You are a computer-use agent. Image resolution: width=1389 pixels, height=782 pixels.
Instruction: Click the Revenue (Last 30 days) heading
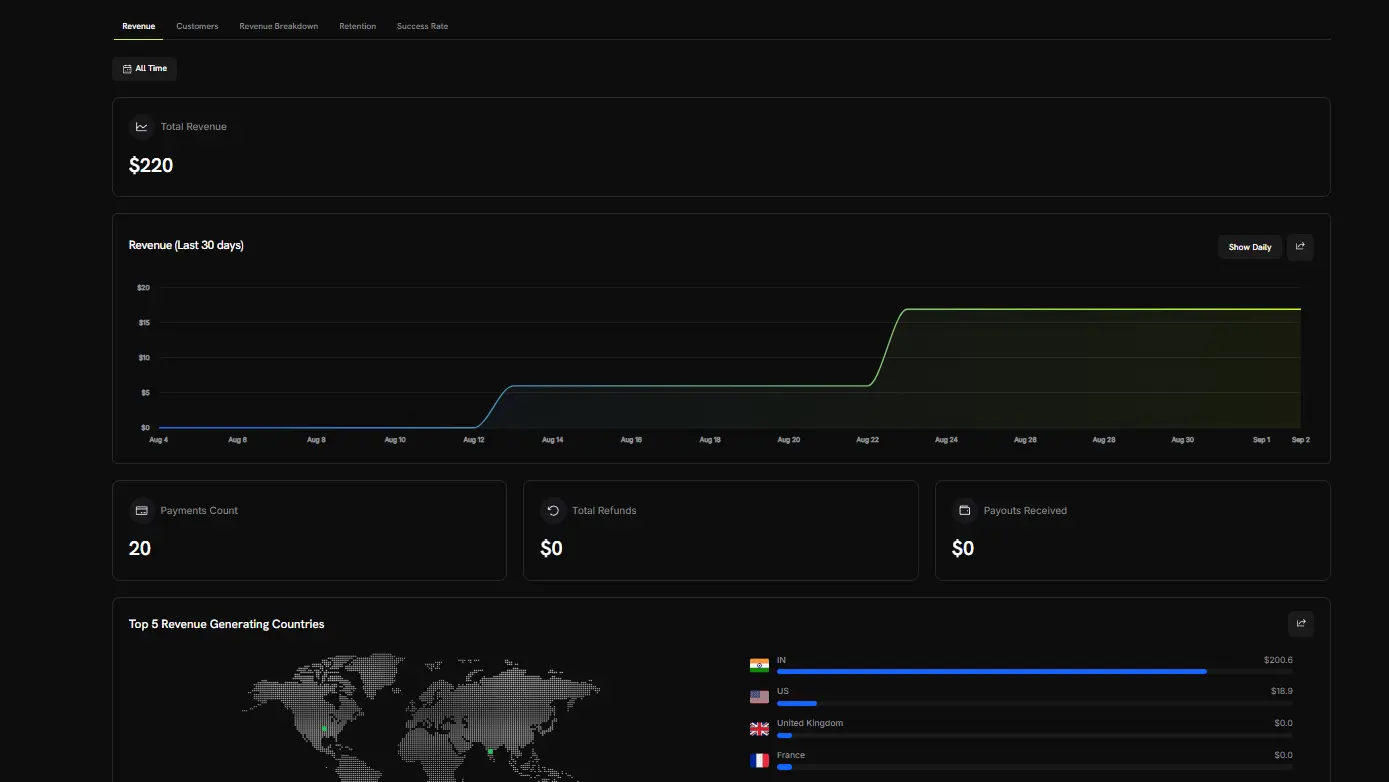tap(186, 245)
